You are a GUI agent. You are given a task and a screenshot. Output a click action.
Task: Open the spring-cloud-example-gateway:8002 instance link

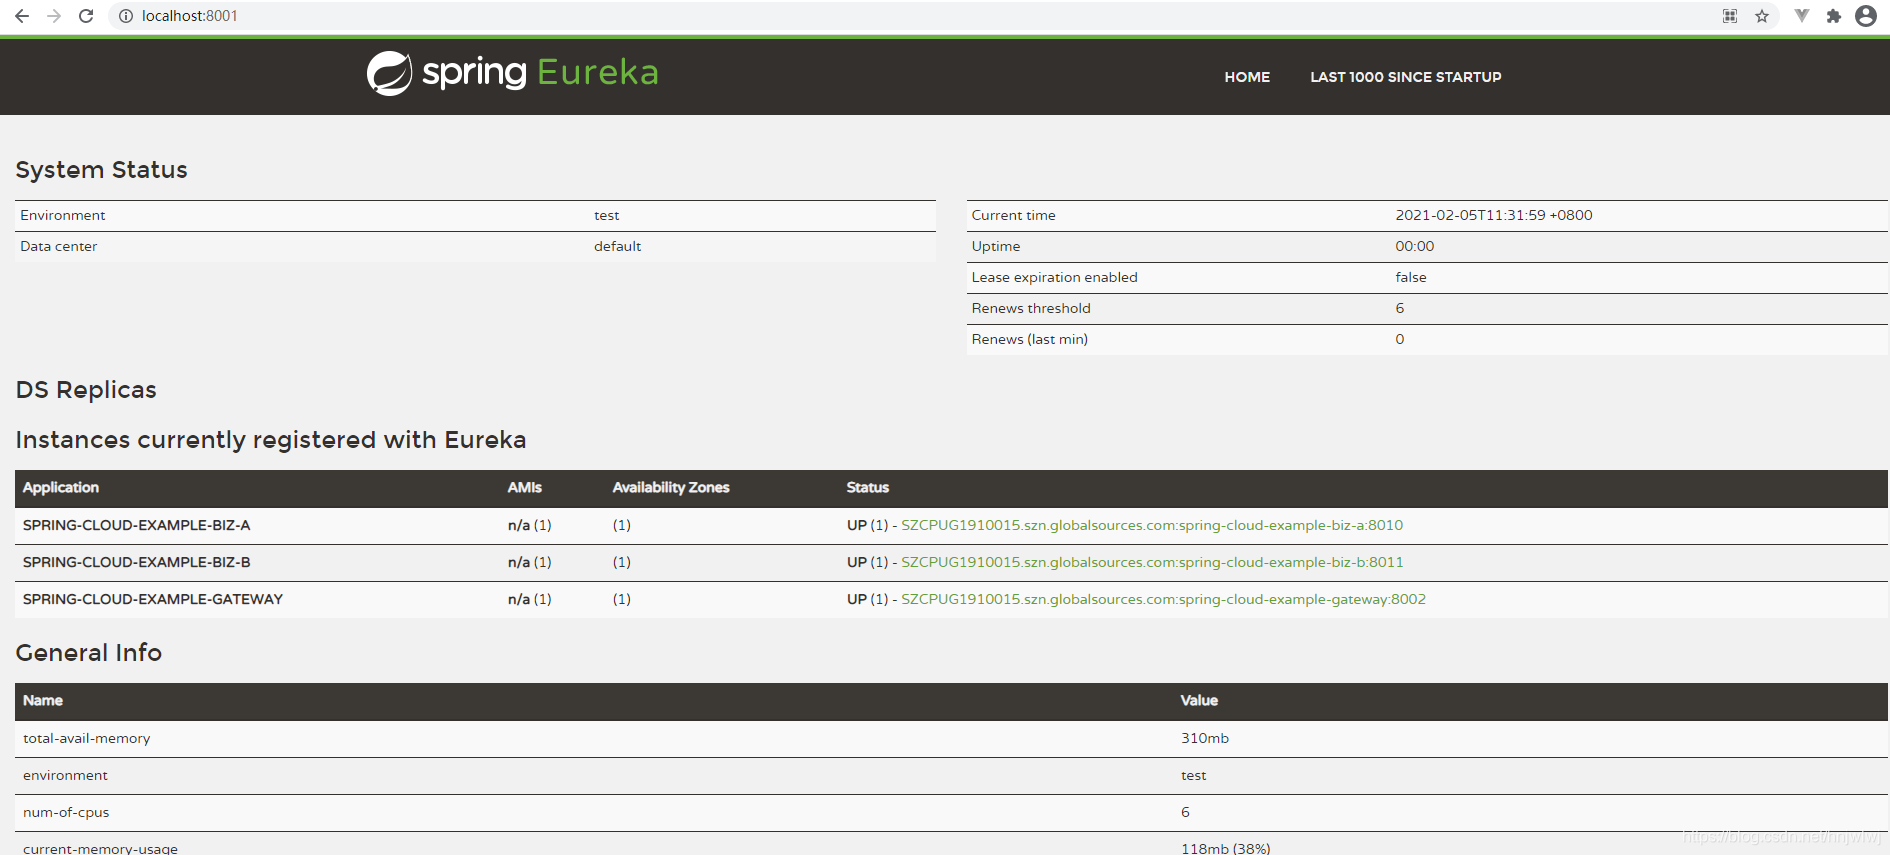(1163, 599)
